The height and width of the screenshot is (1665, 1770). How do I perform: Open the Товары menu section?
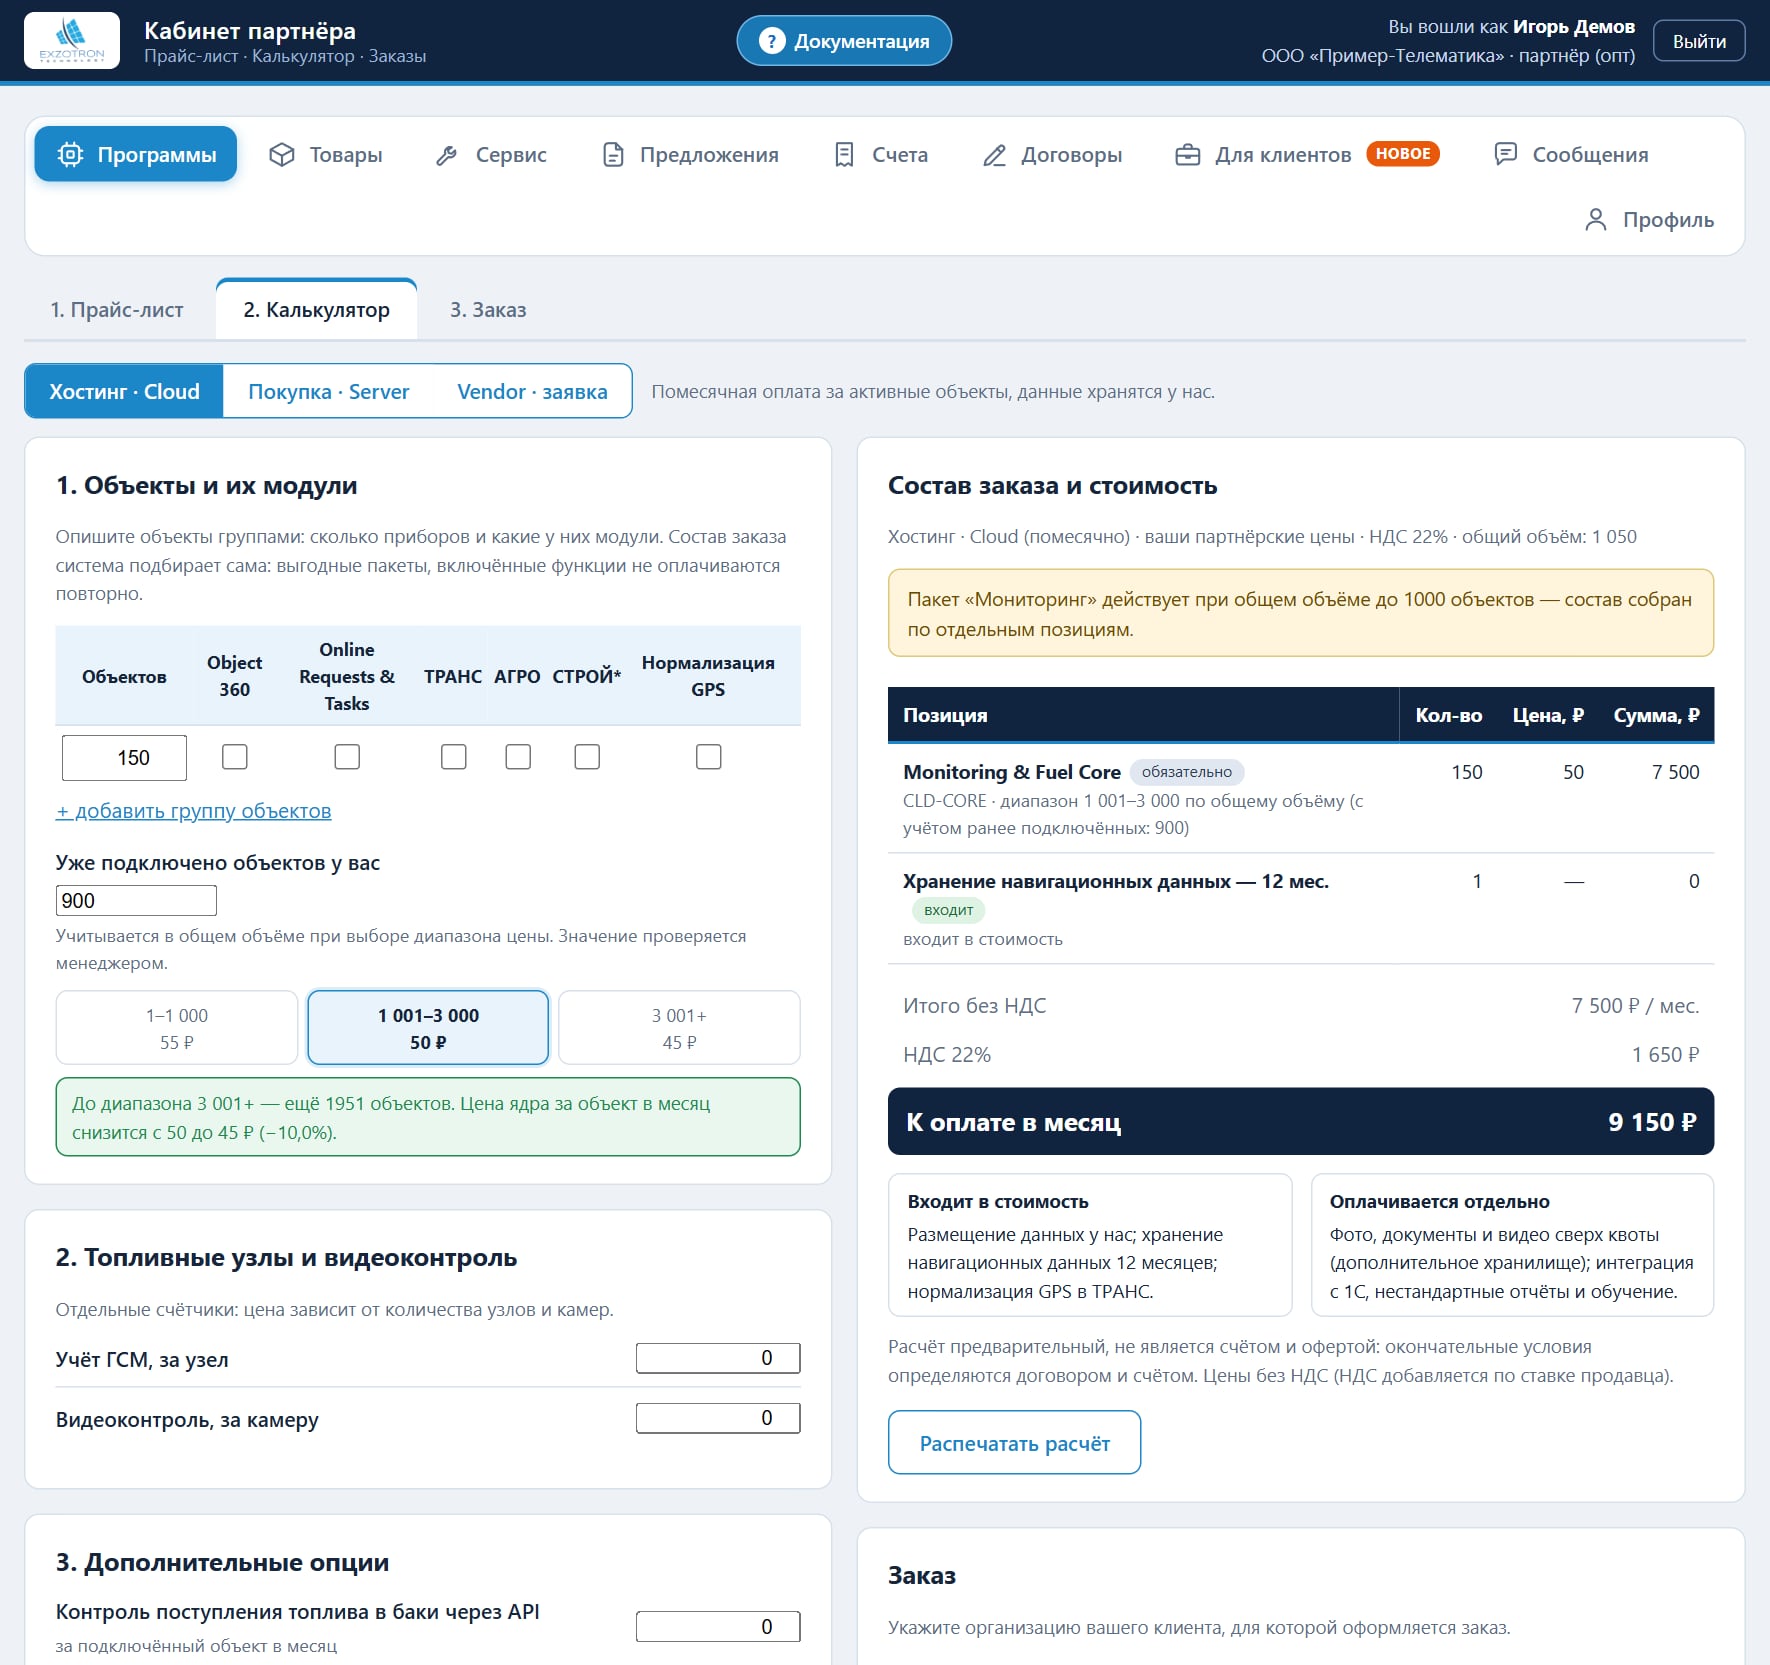326,154
